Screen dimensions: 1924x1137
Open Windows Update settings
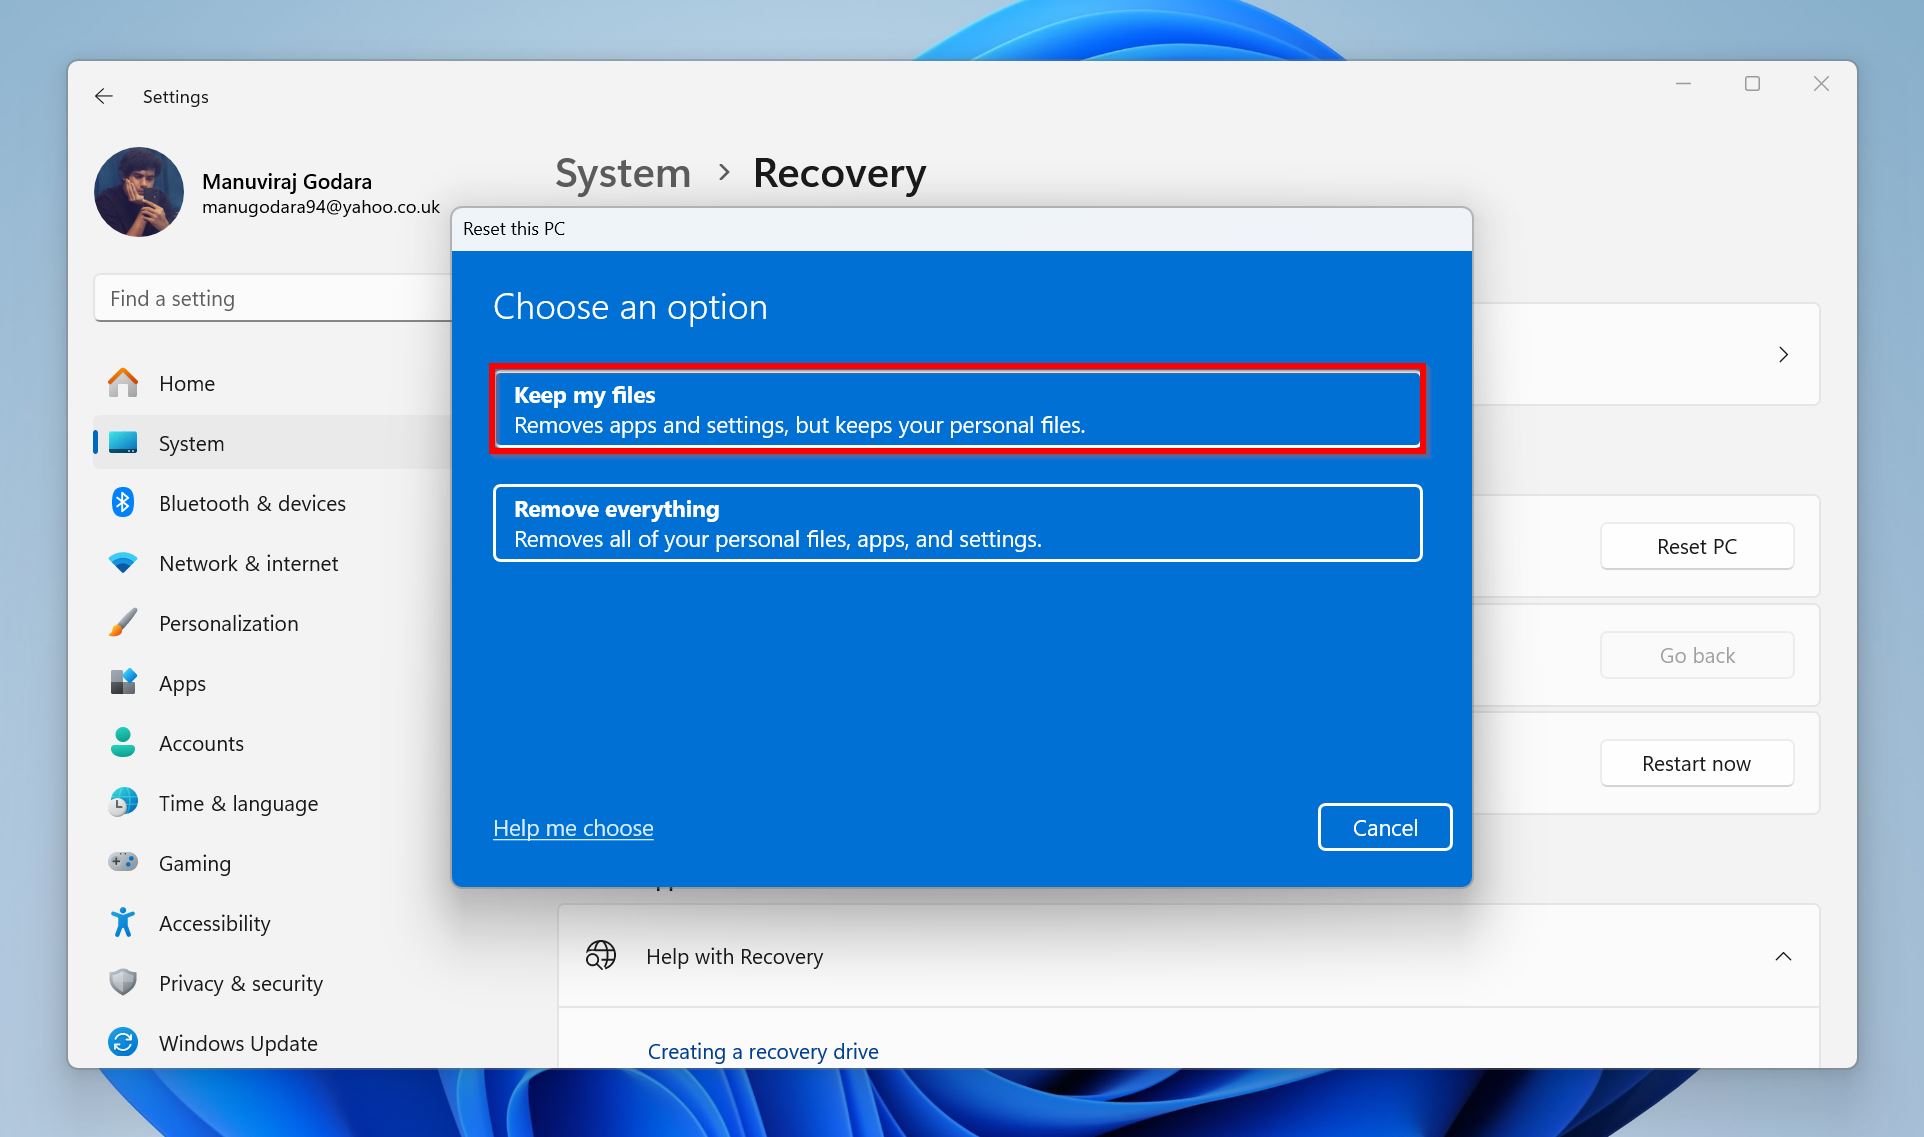pyautogui.click(x=238, y=1043)
